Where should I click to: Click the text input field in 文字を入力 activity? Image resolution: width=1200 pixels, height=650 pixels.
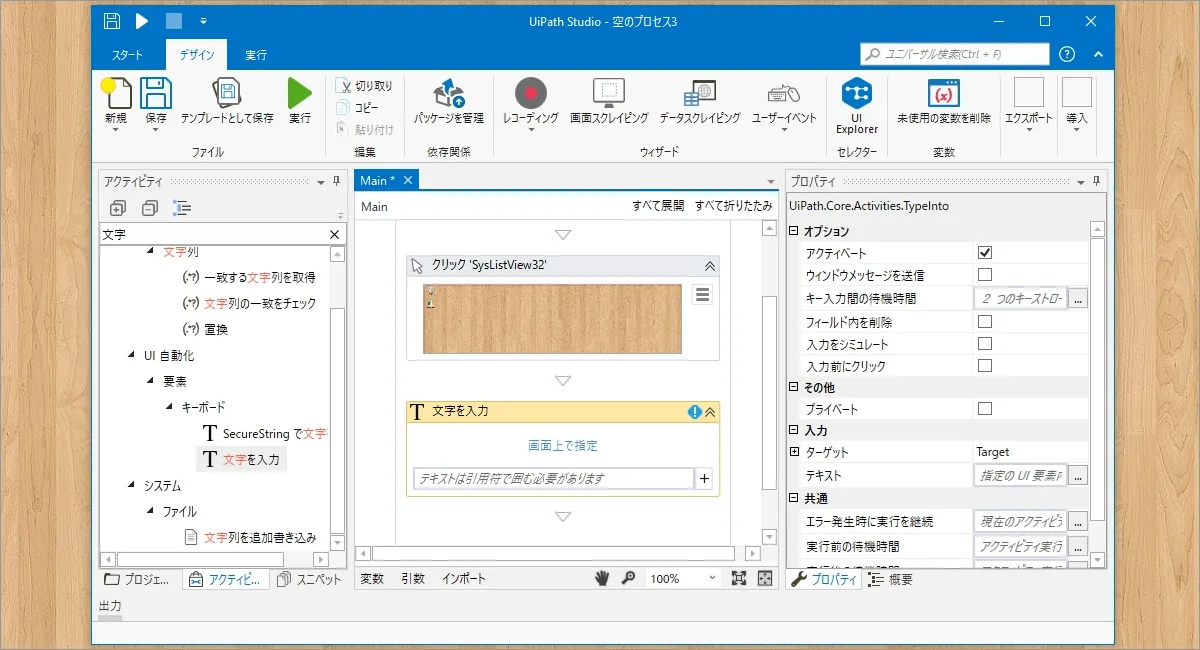point(553,479)
